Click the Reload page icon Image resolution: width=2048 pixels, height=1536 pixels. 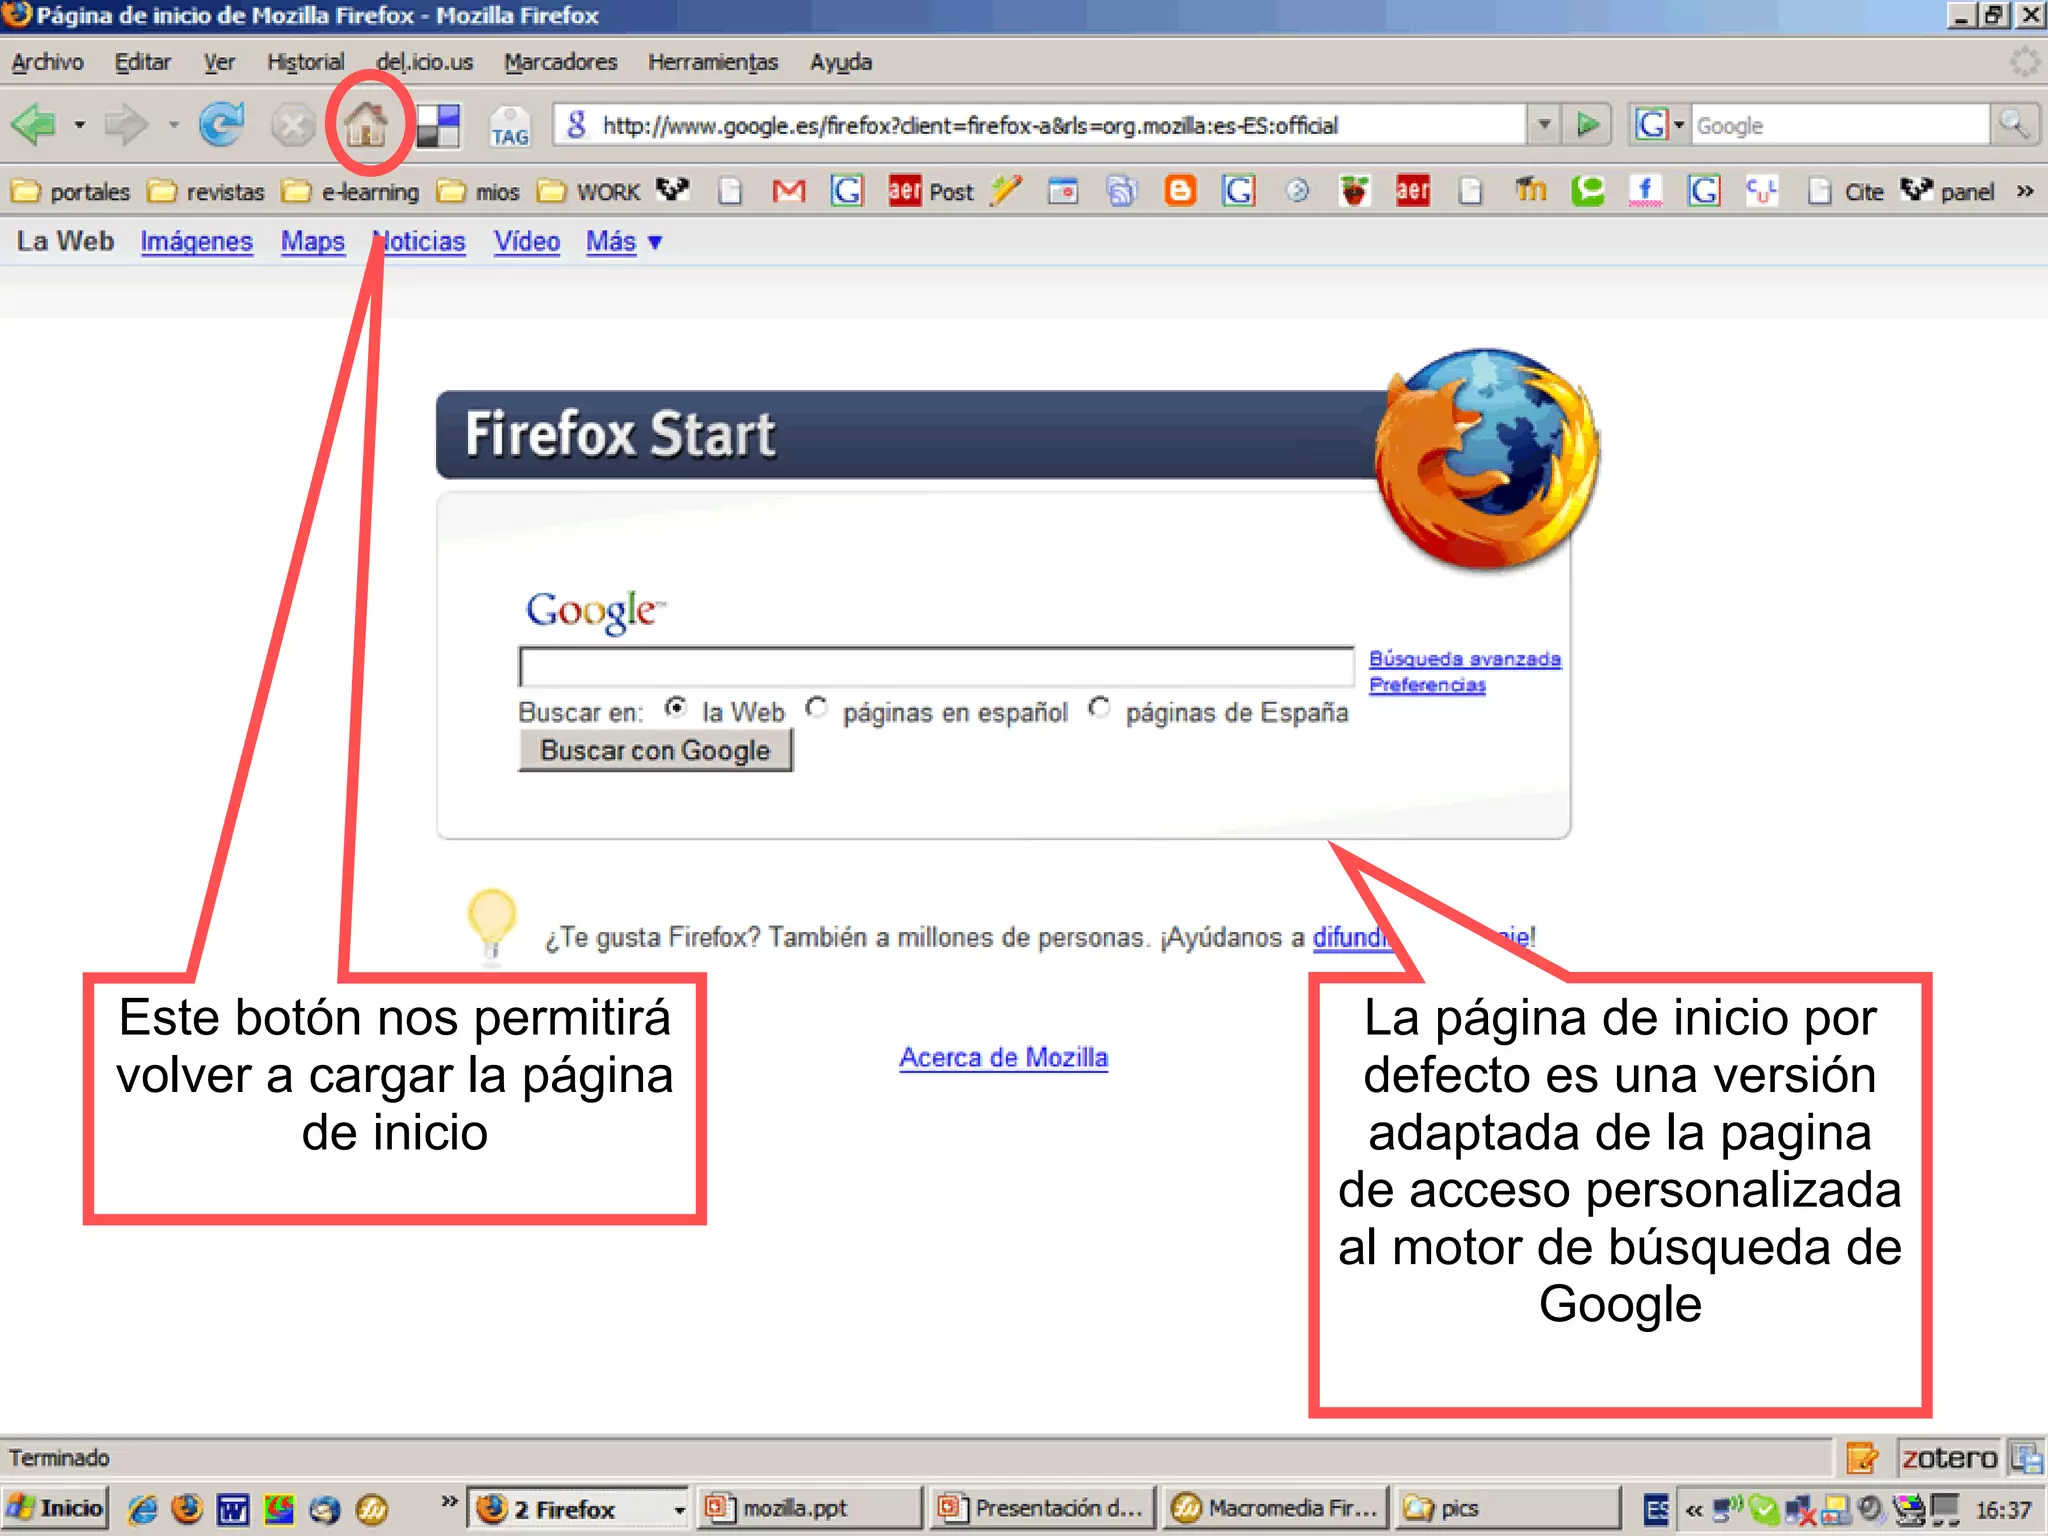(221, 125)
